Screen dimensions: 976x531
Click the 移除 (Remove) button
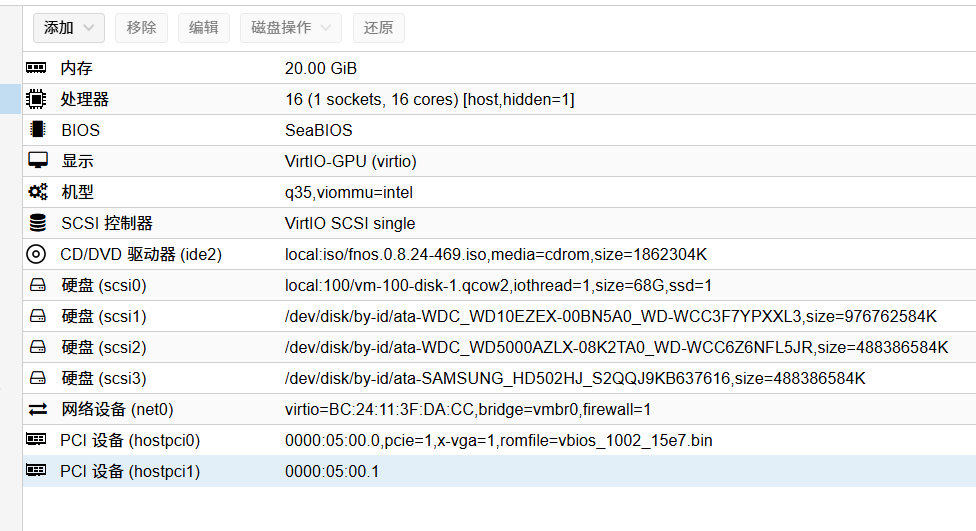pos(141,28)
